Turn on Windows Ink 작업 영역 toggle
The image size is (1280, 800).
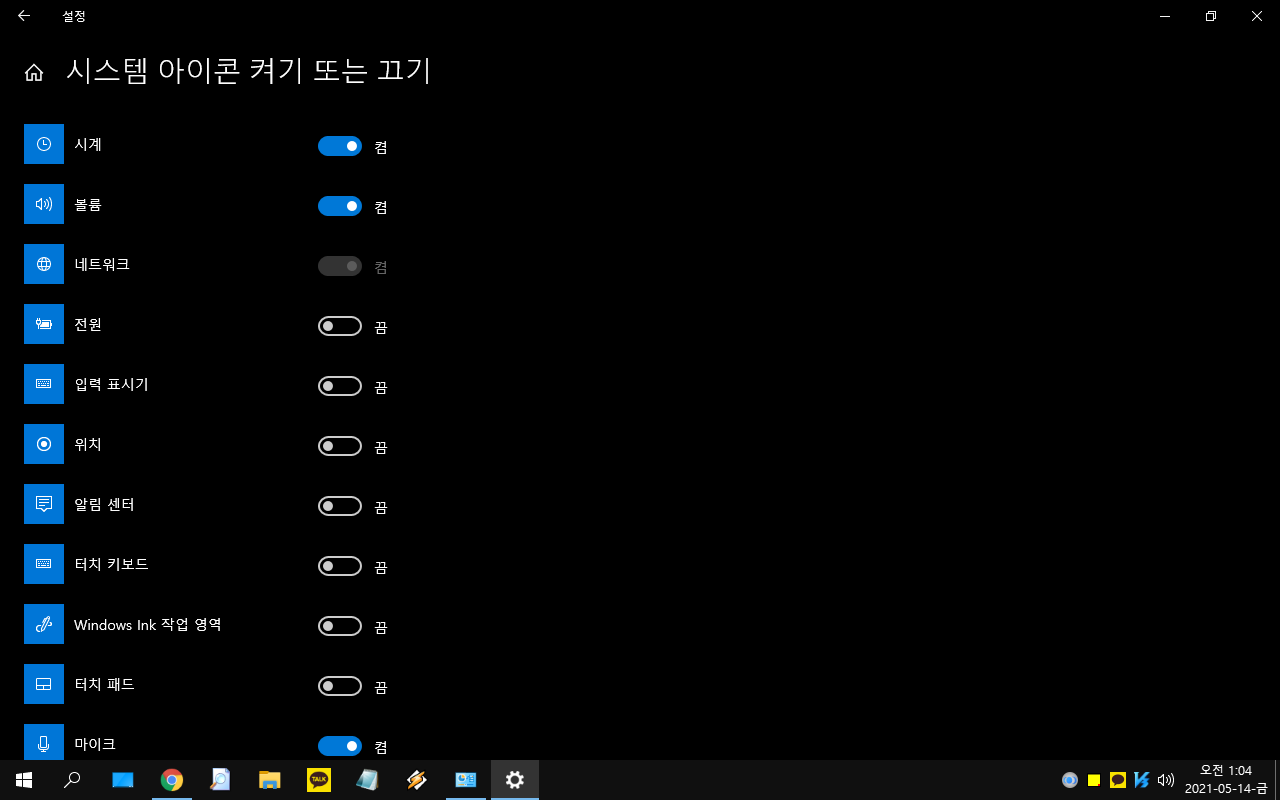pos(340,626)
